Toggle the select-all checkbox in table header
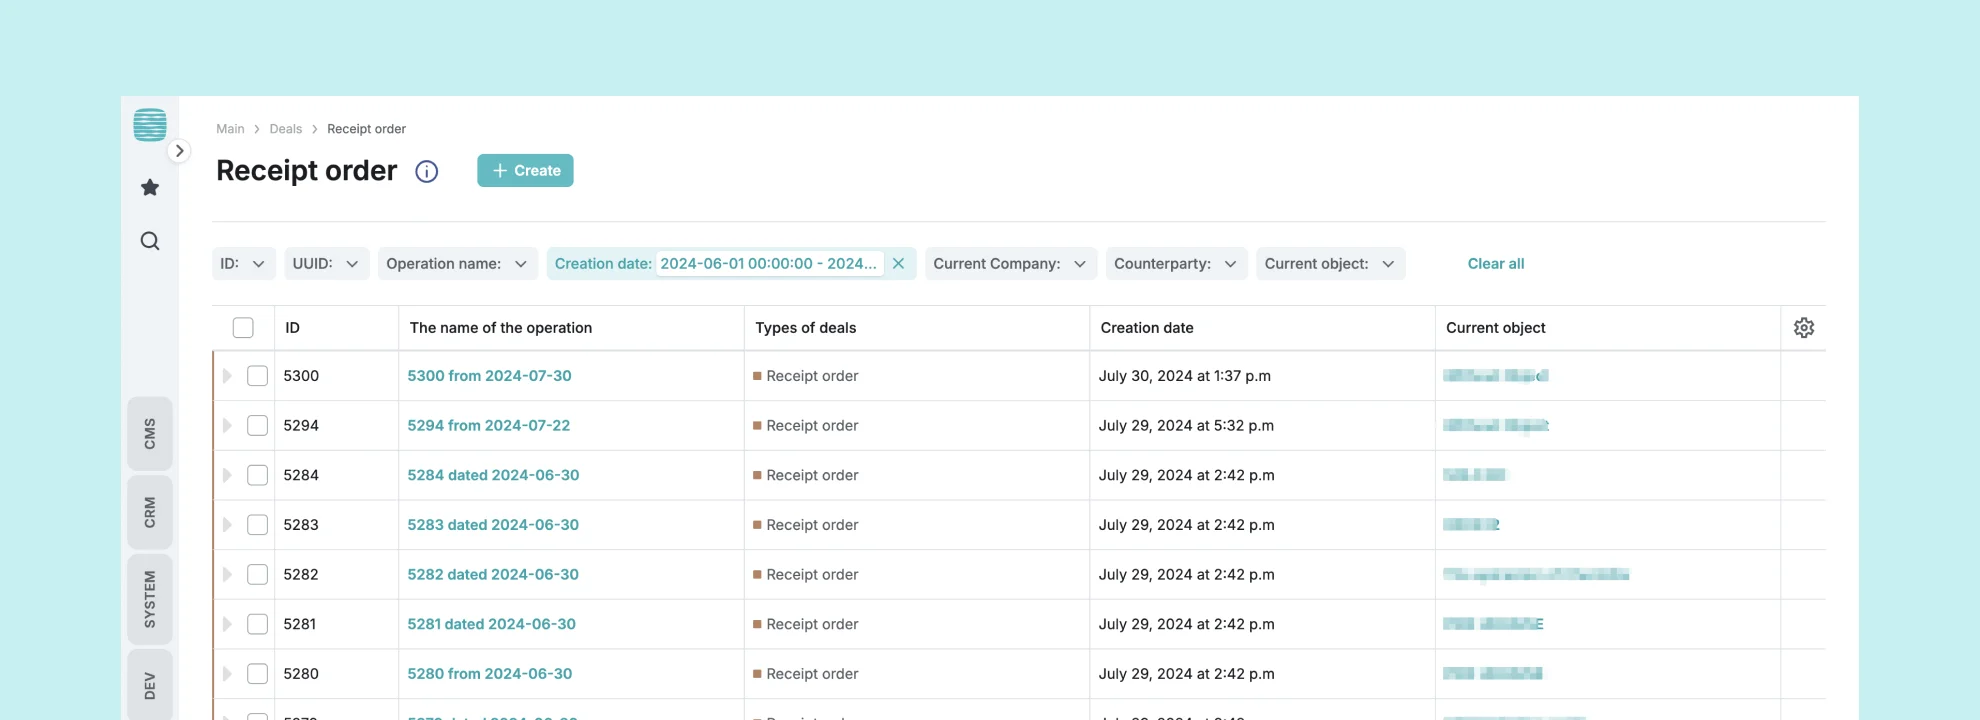Screen dimensions: 1980x720 click(x=243, y=328)
